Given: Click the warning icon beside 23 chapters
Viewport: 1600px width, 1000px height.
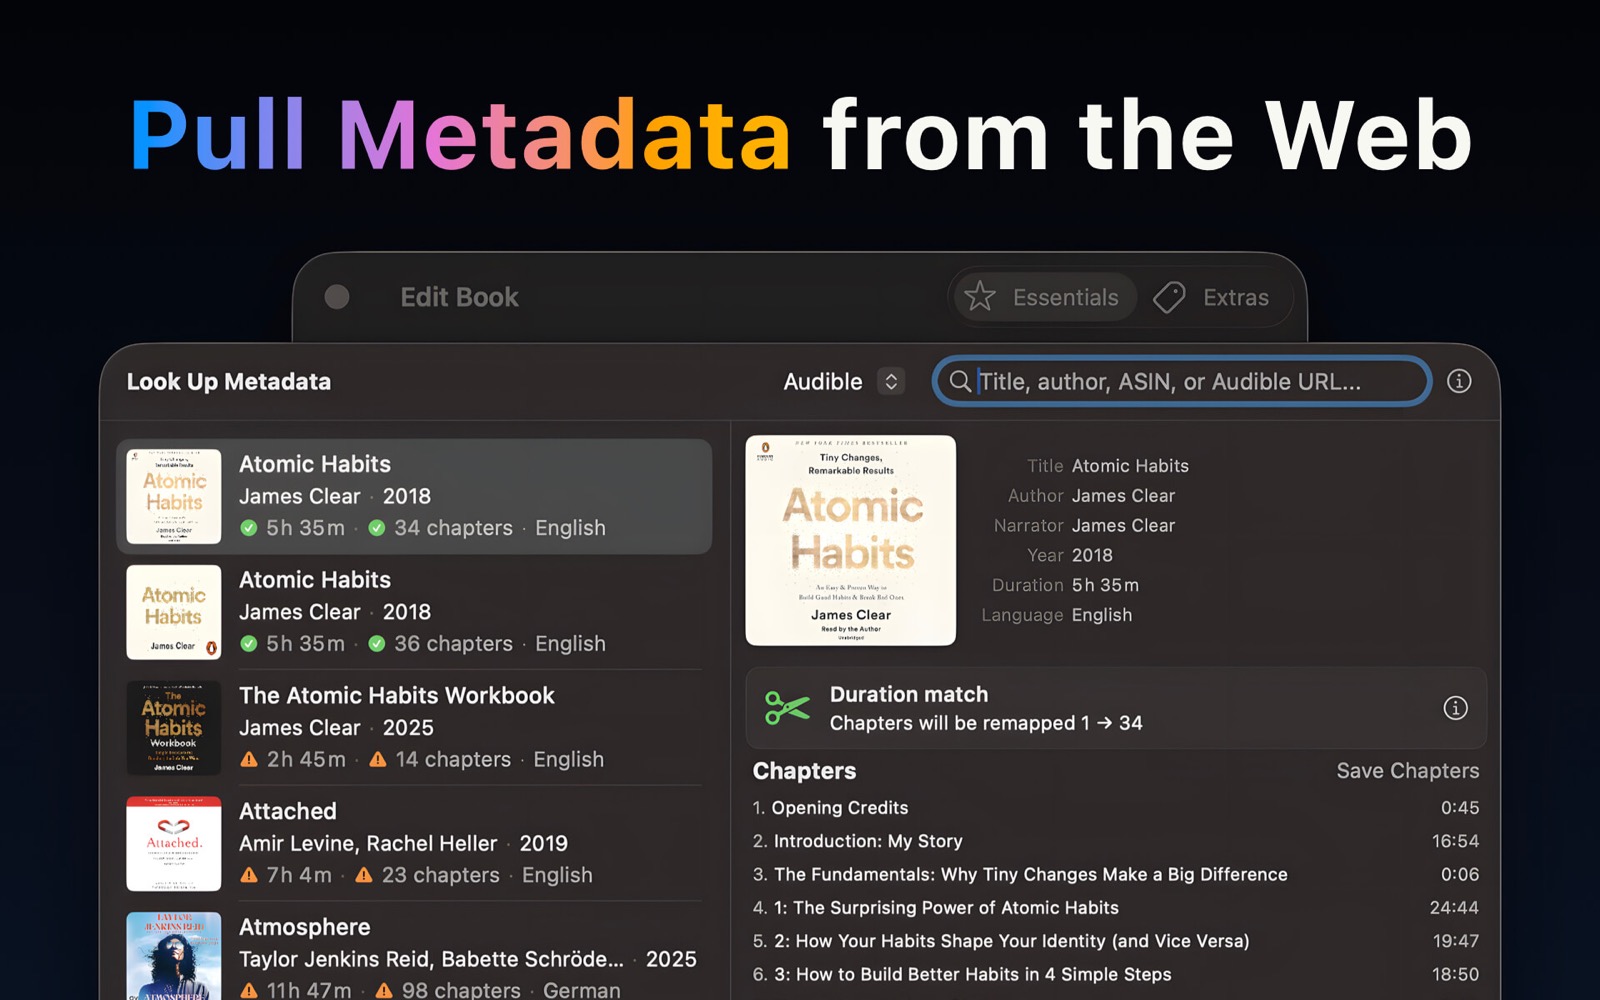Looking at the screenshot, I should click(364, 875).
